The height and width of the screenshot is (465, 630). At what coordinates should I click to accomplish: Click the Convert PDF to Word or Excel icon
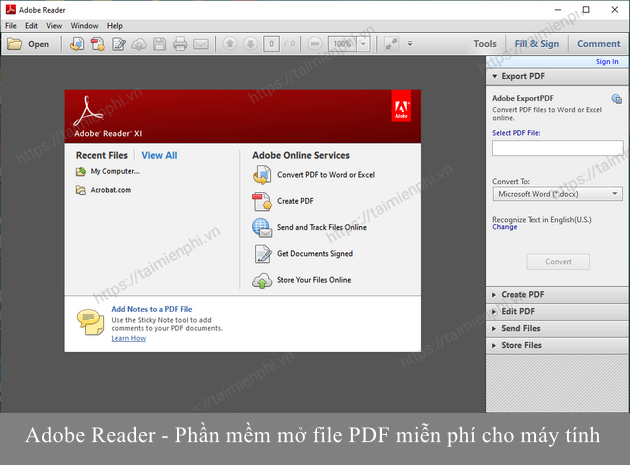(262, 175)
